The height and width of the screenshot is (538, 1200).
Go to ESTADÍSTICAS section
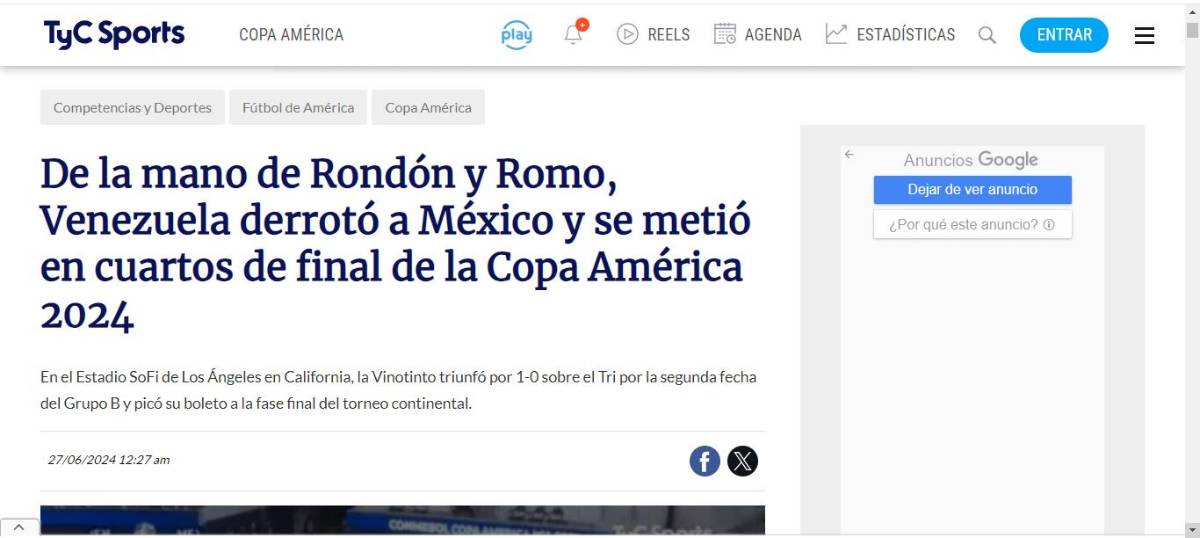tap(906, 35)
